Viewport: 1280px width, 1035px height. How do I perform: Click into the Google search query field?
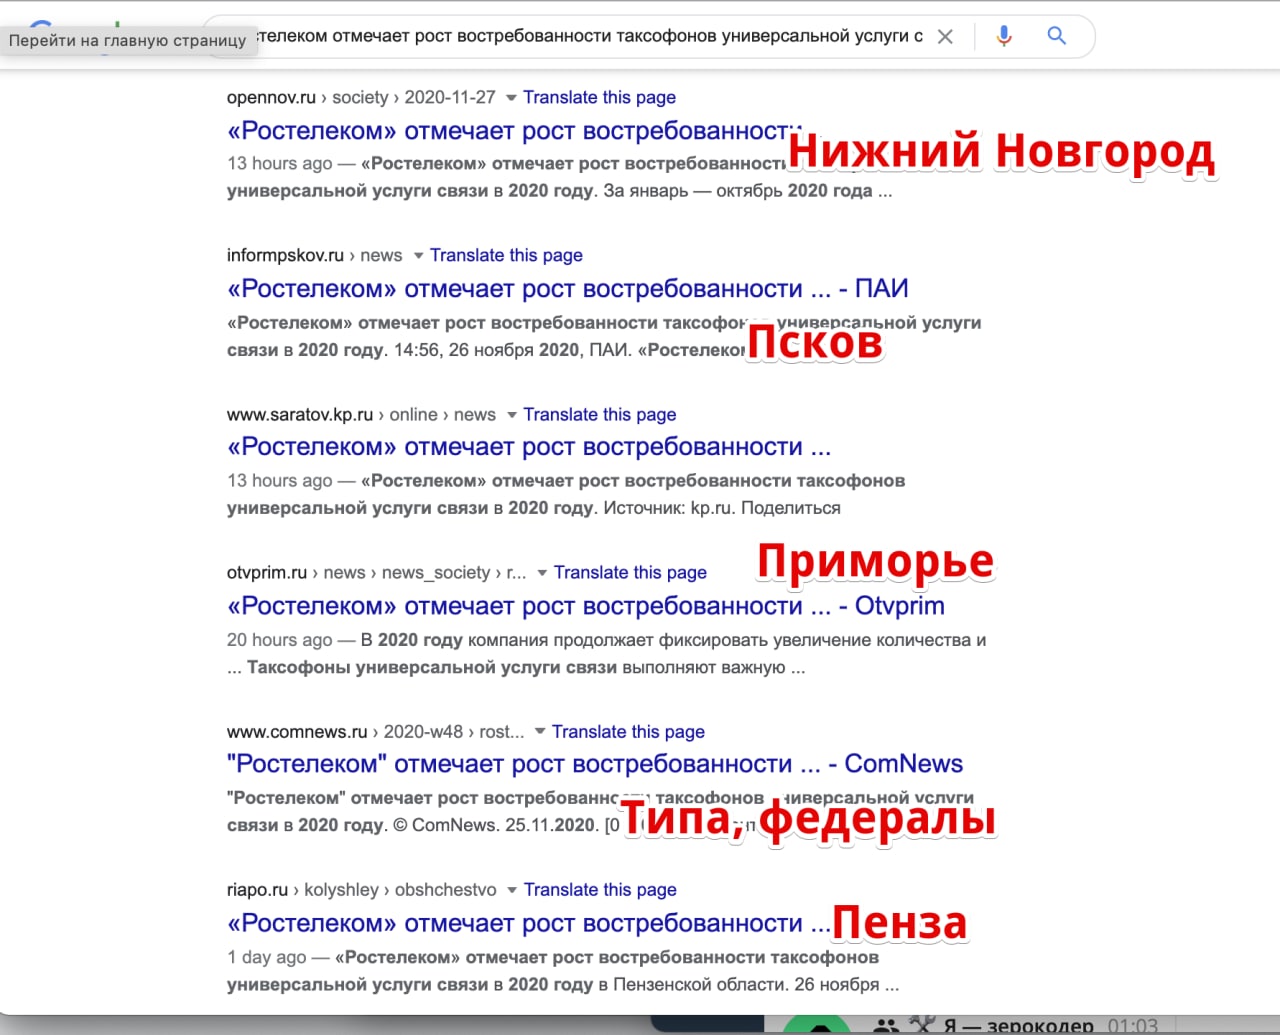click(x=590, y=37)
